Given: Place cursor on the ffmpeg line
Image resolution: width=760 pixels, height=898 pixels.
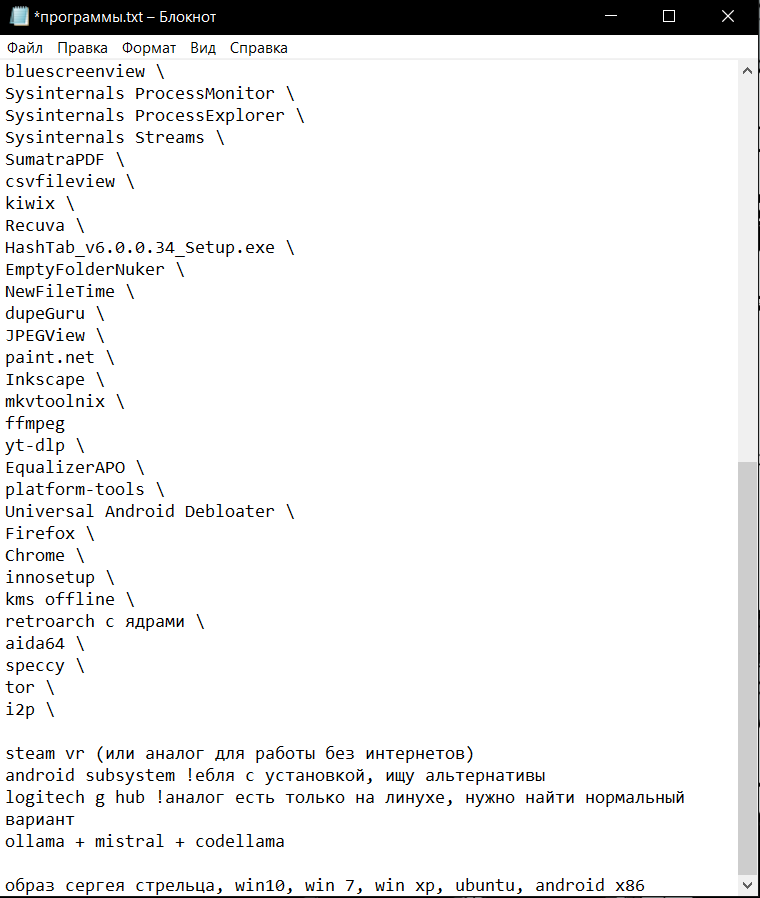Looking at the screenshot, I should [35, 424].
